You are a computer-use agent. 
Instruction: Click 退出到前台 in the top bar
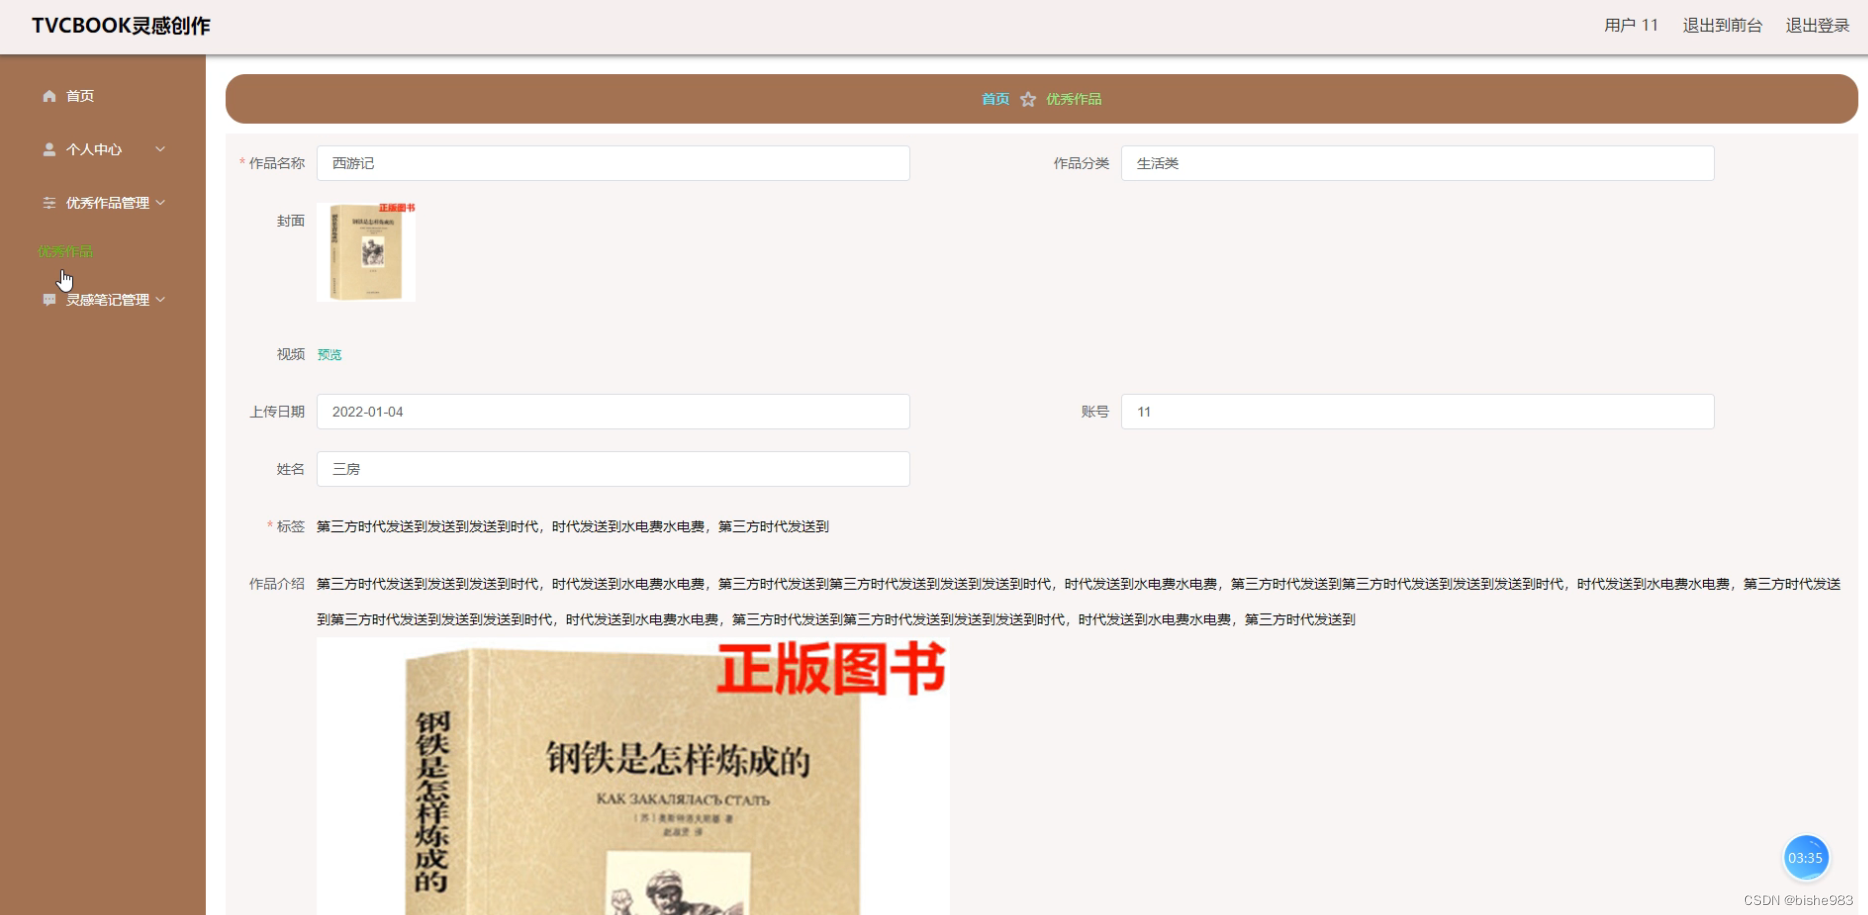(x=1721, y=25)
